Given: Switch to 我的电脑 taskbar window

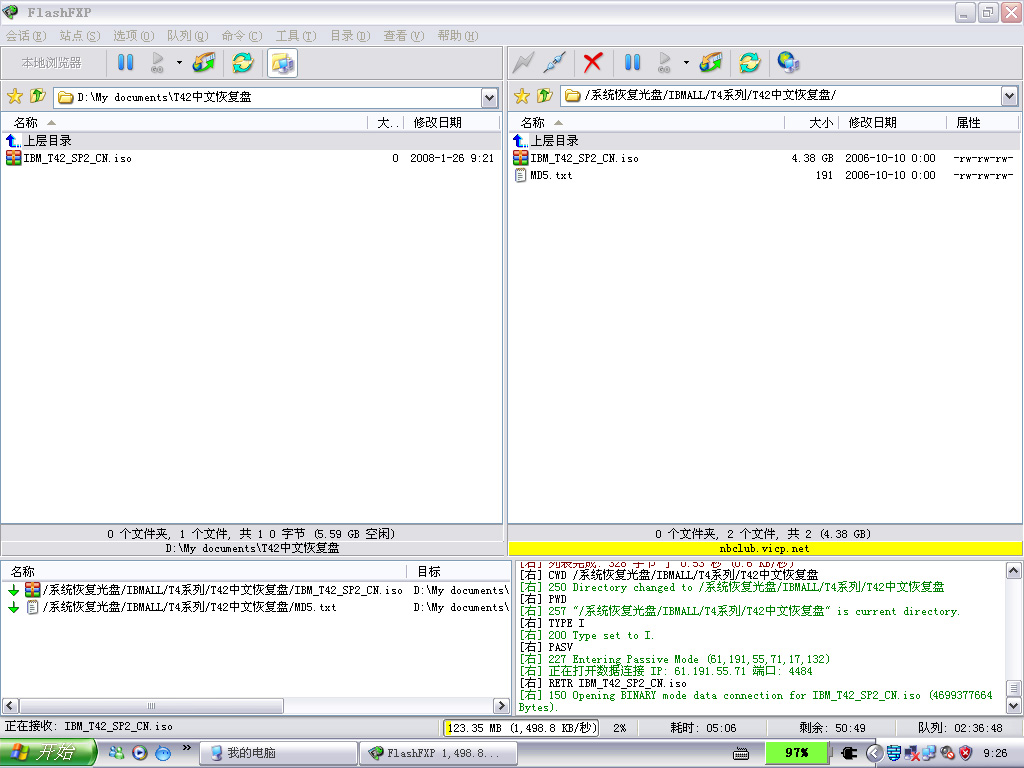Looking at the screenshot, I should coord(278,753).
